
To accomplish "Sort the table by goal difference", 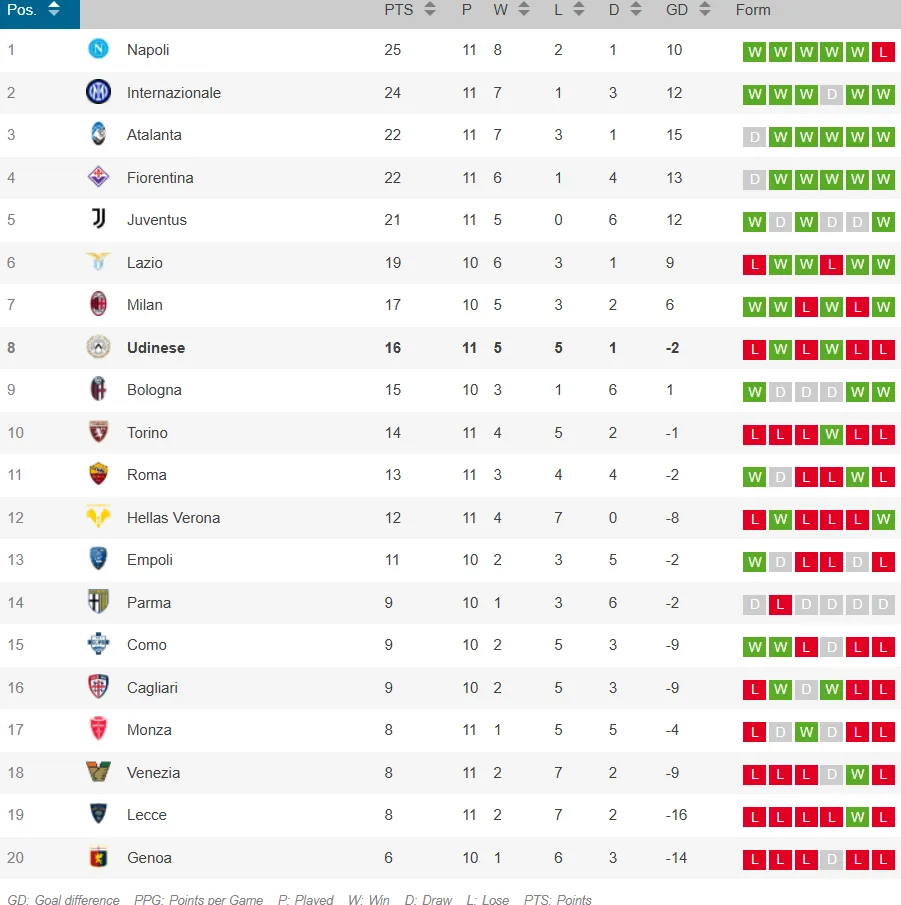I will 702,10.
